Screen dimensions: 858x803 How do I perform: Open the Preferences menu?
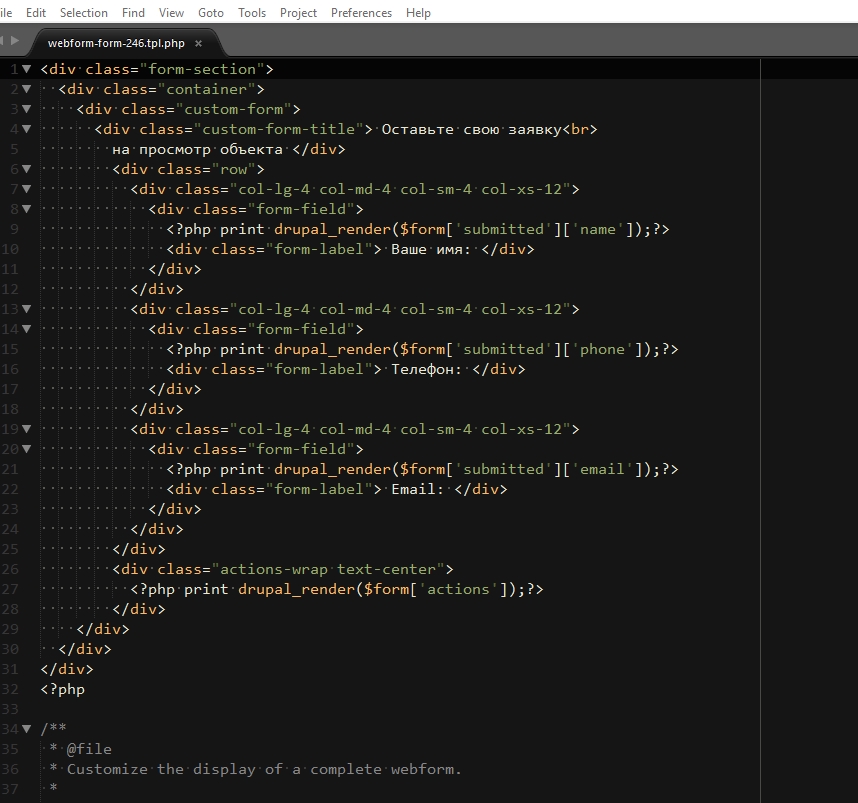pos(361,13)
